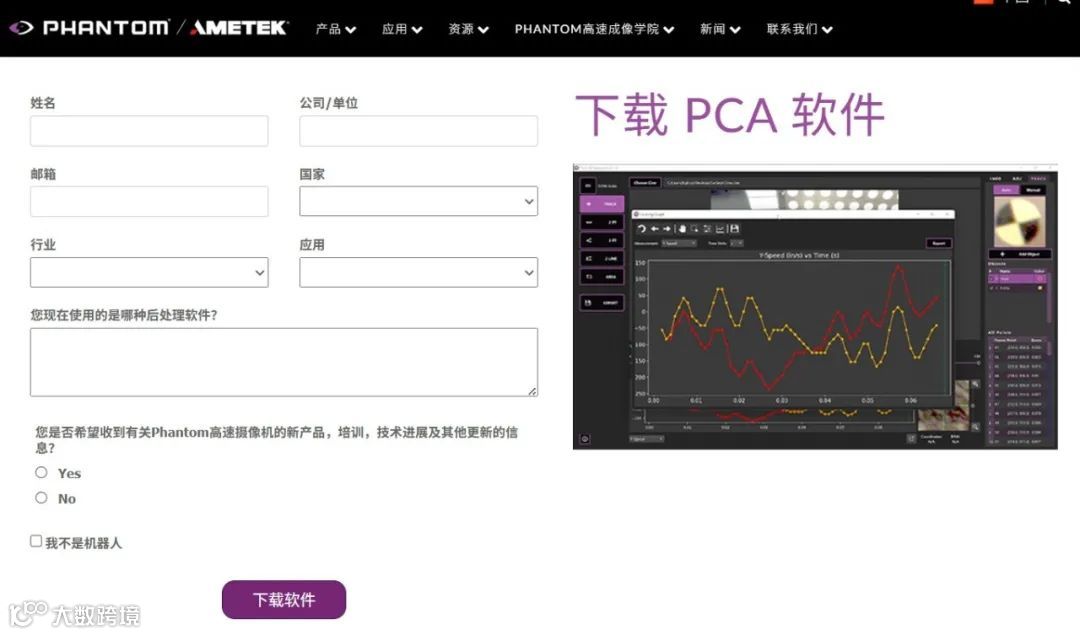Expand the chevron next to 联系我们

(x=827, y=30)
